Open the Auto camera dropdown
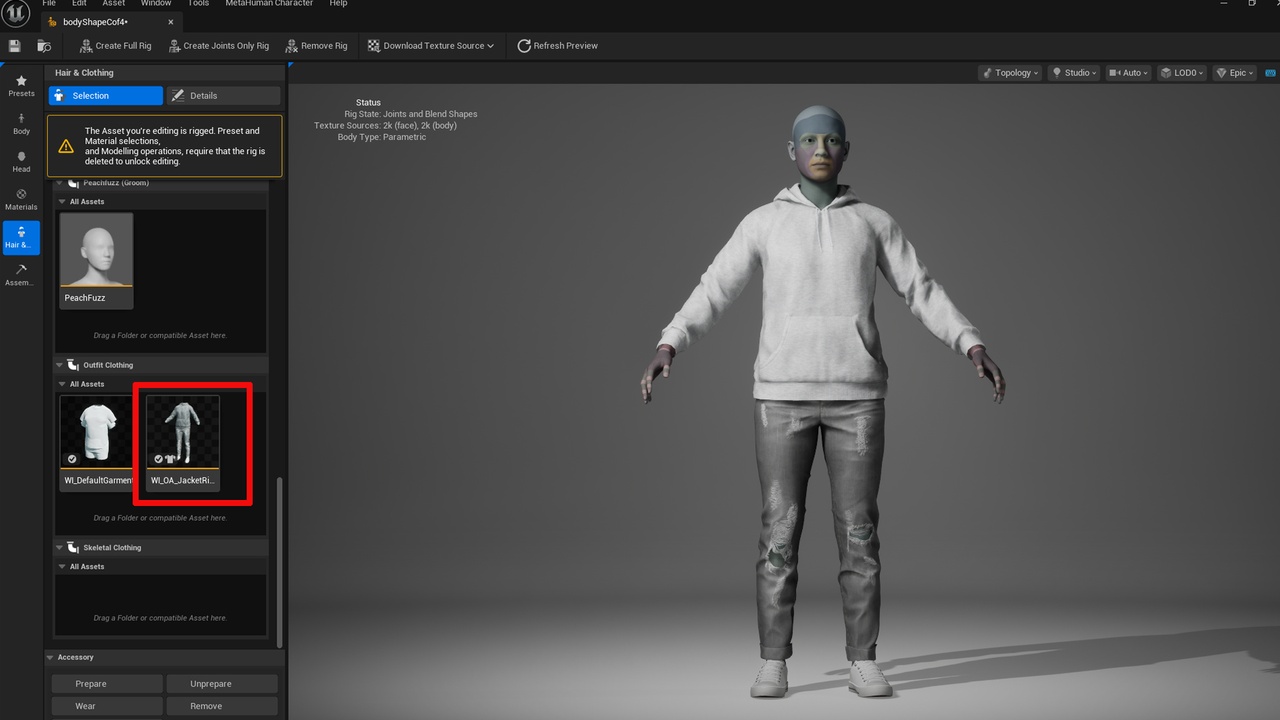This screenshot has width=1280, height=720. [1128, 73]
